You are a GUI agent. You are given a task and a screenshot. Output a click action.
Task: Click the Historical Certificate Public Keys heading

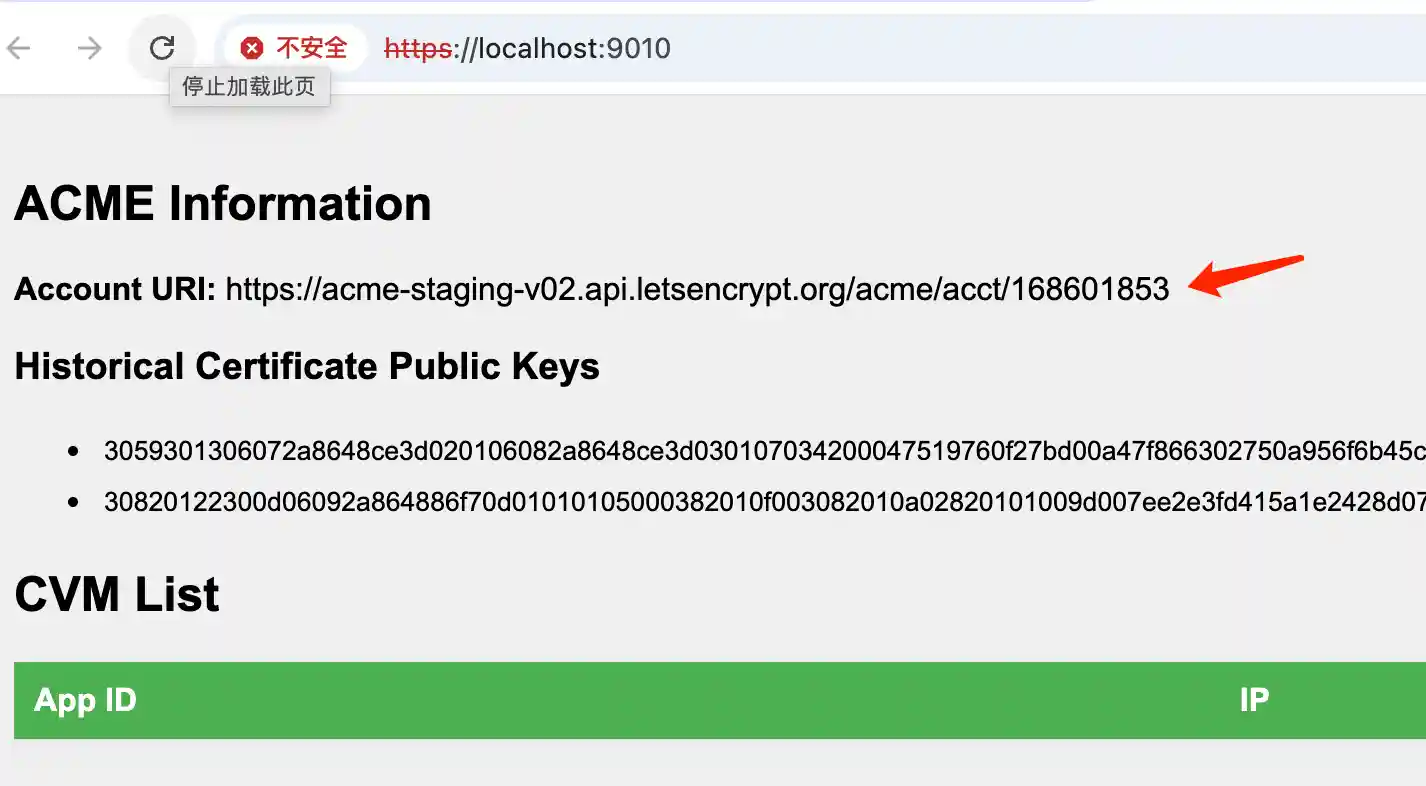pos(306,366)
